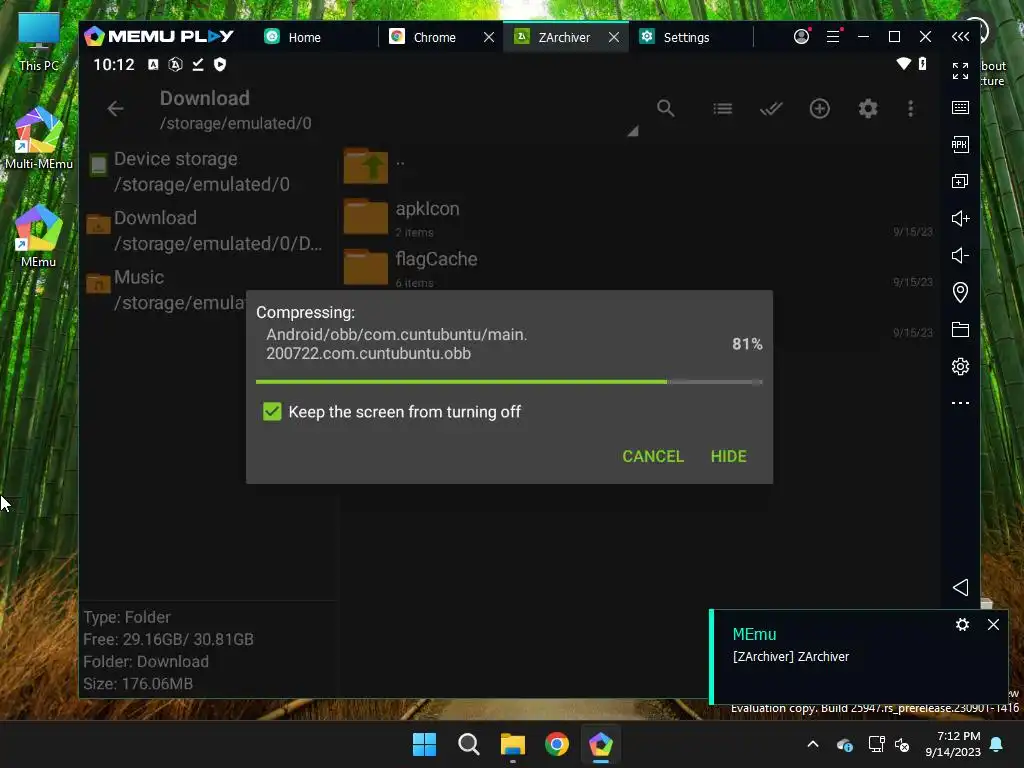Switch to the Settings tab
Screen dimensions: 1024x768
click(x=675, y=37)
